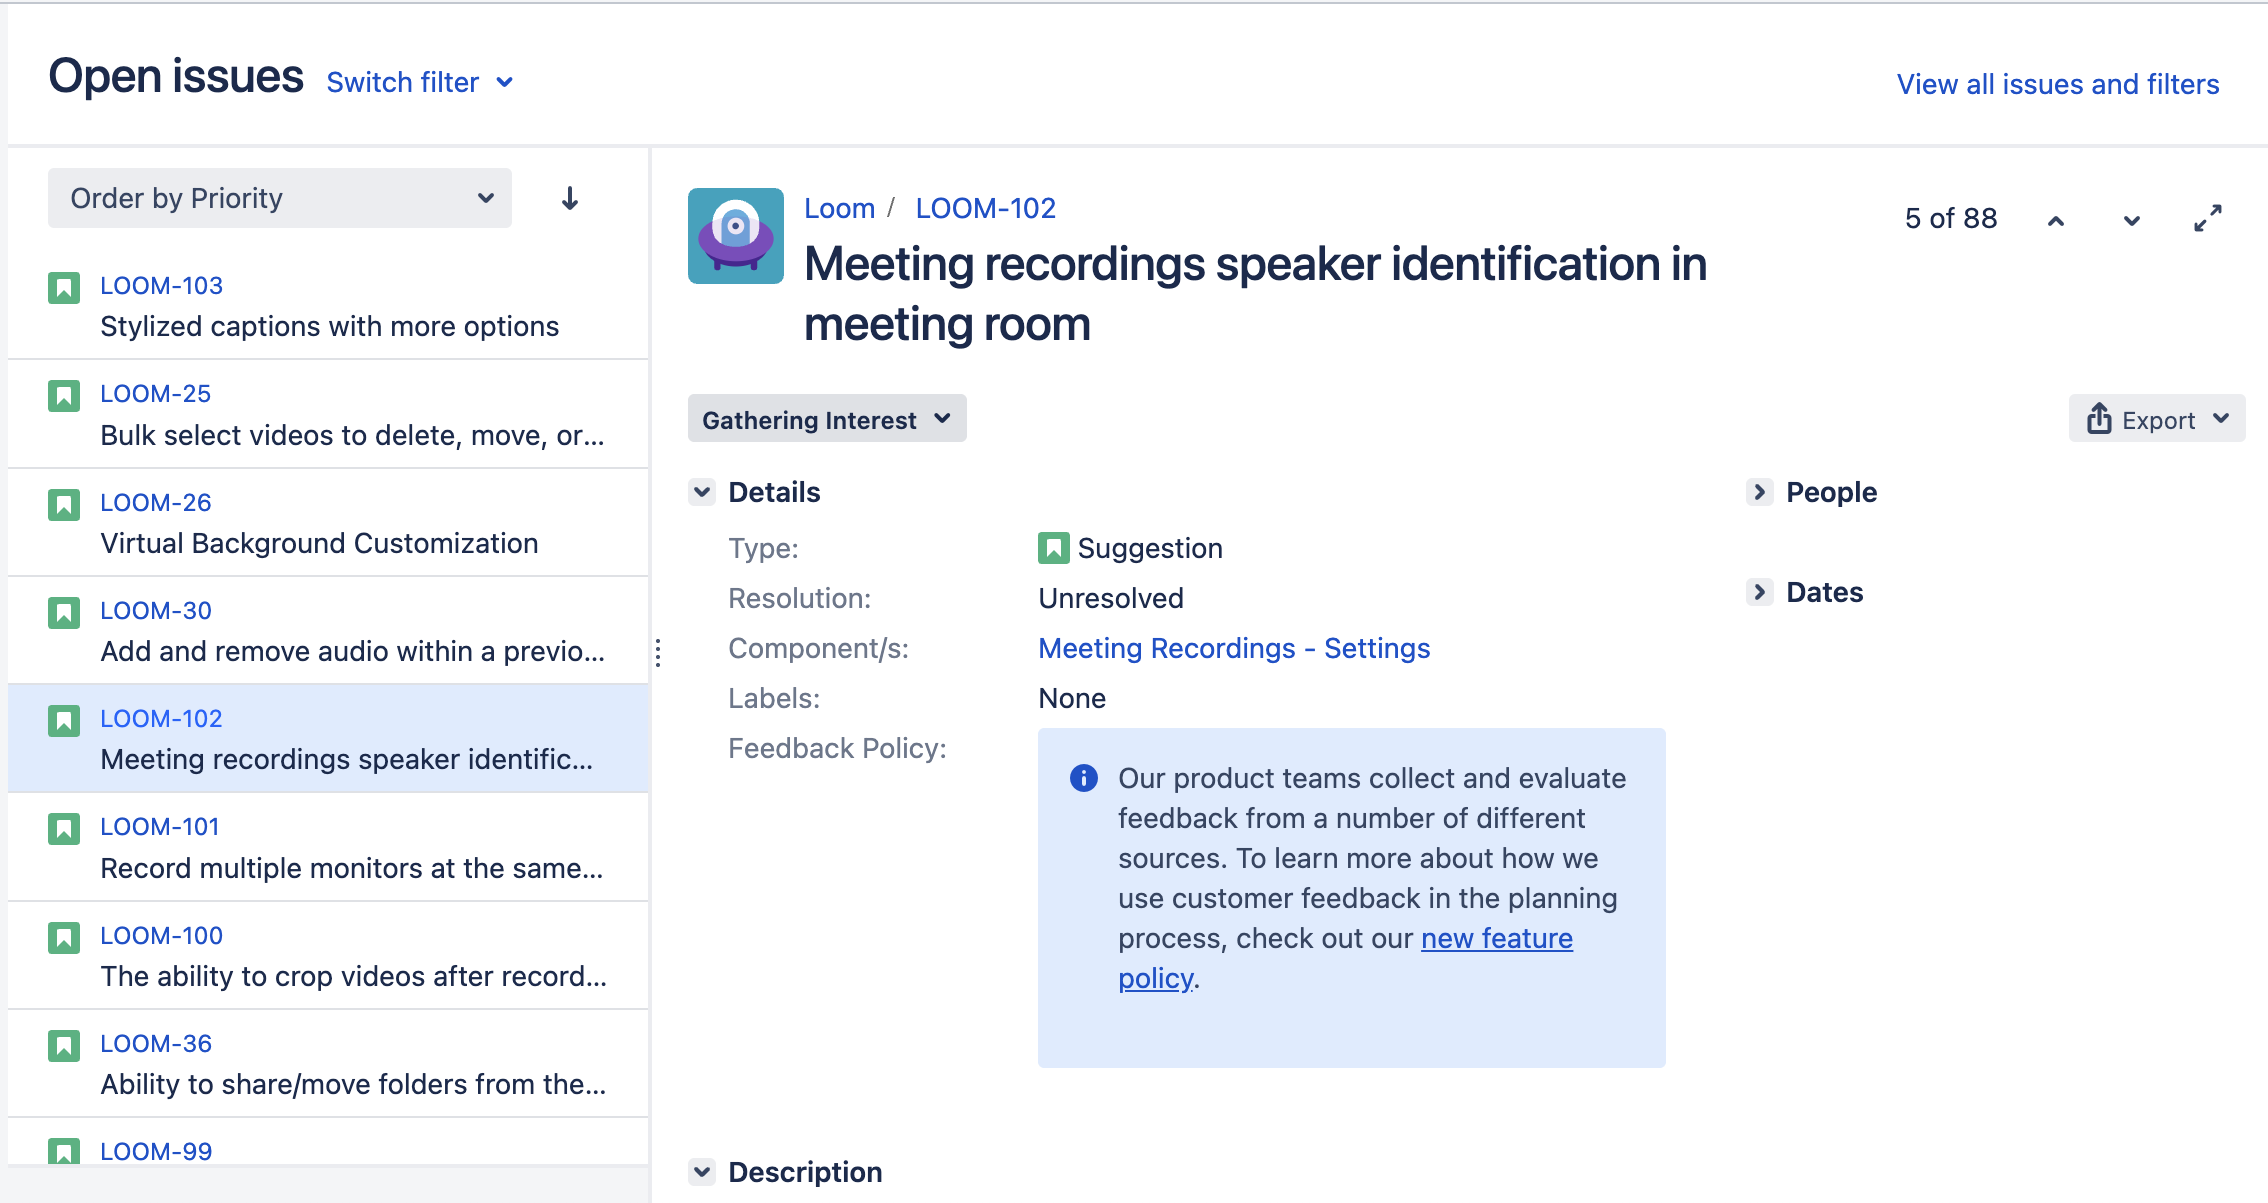Select issue LOOM-26 Virtual Background Customization

coord(319,543)
